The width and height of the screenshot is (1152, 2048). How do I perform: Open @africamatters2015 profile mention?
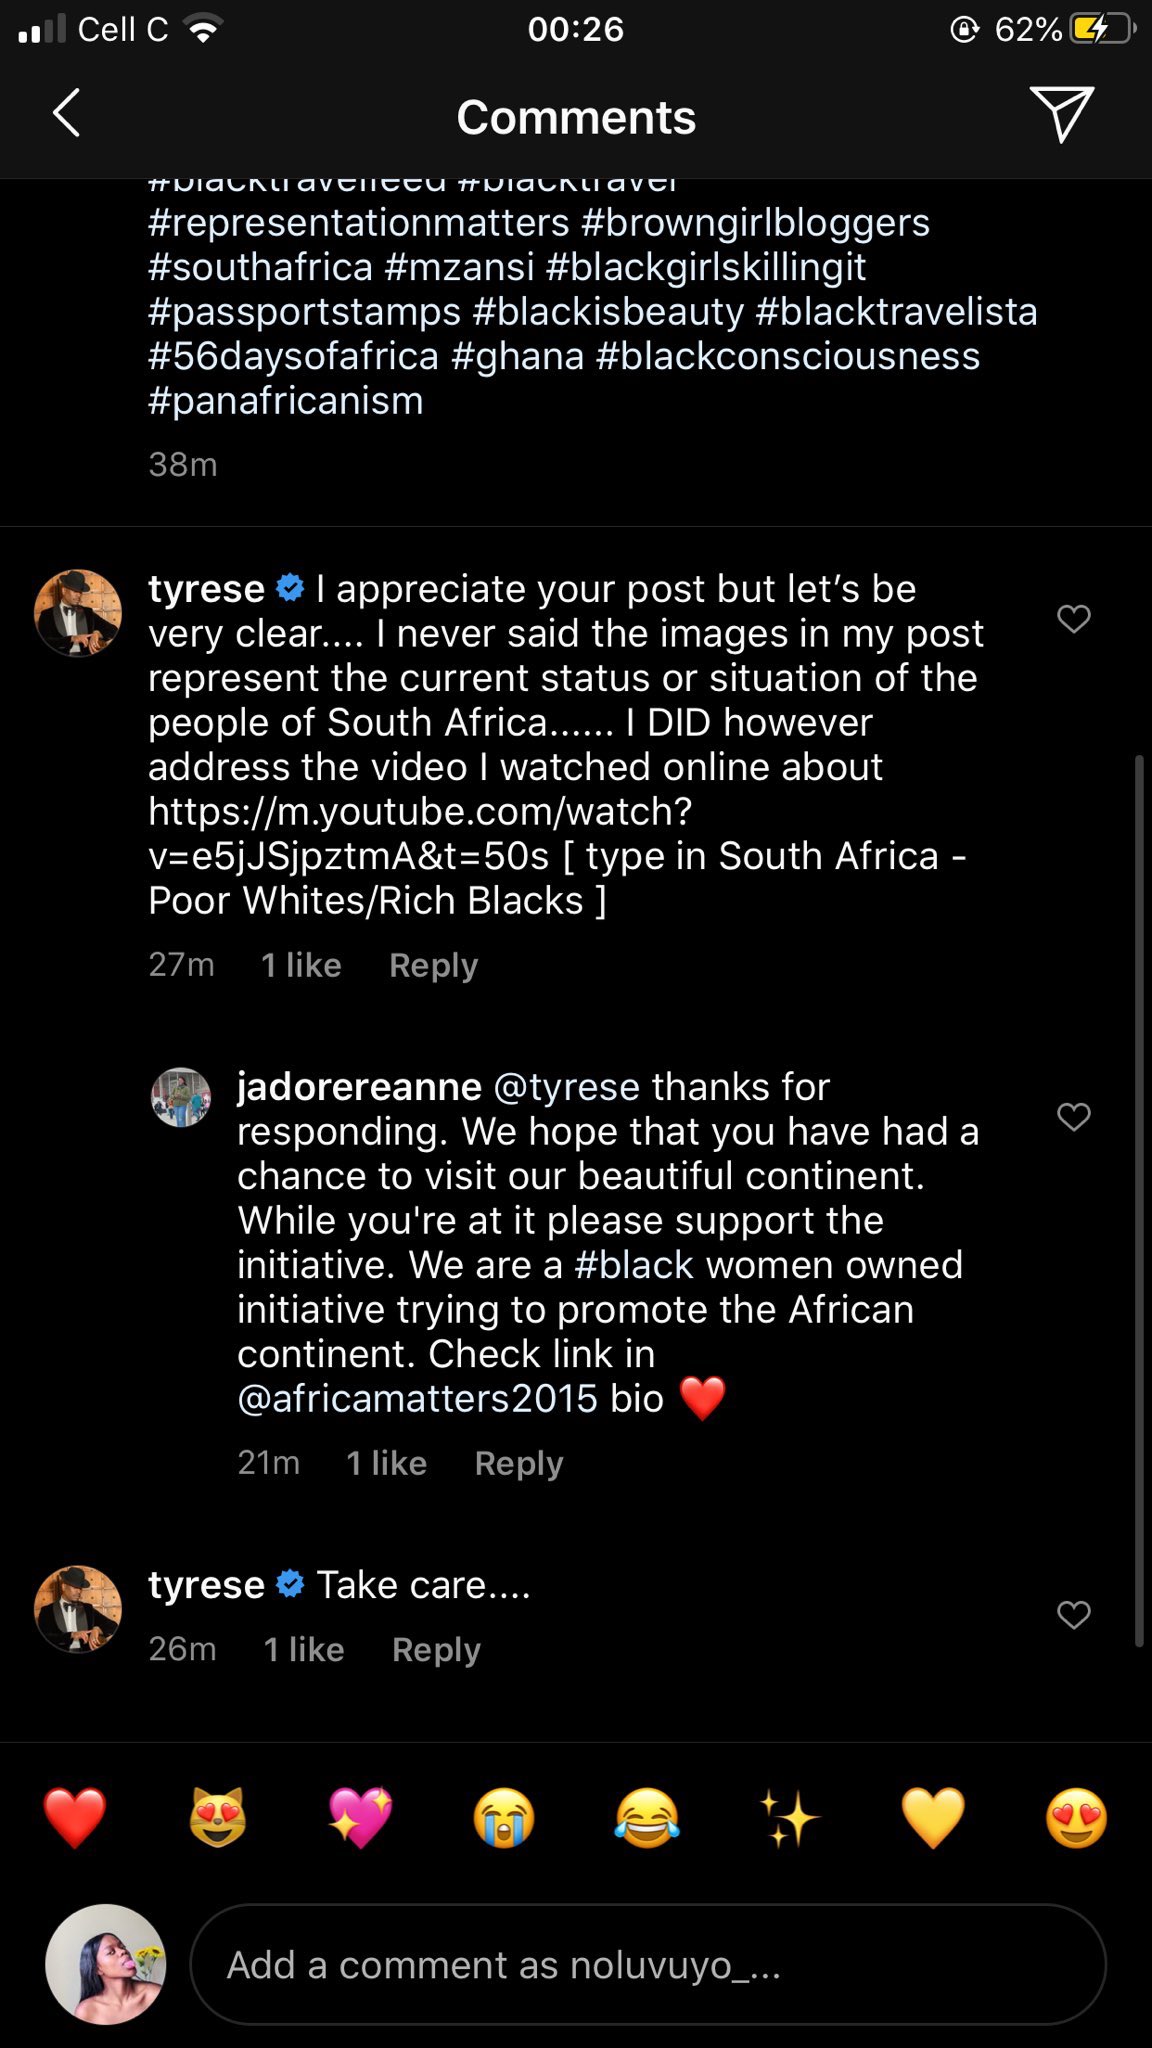pos(417,1398)
